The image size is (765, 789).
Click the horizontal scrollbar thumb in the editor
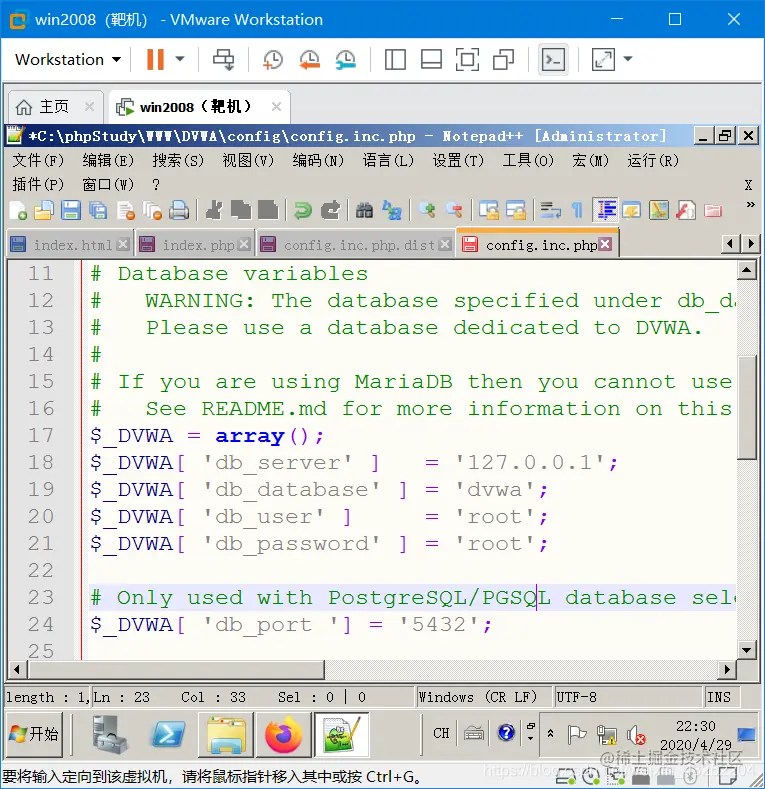coord(176,670)
